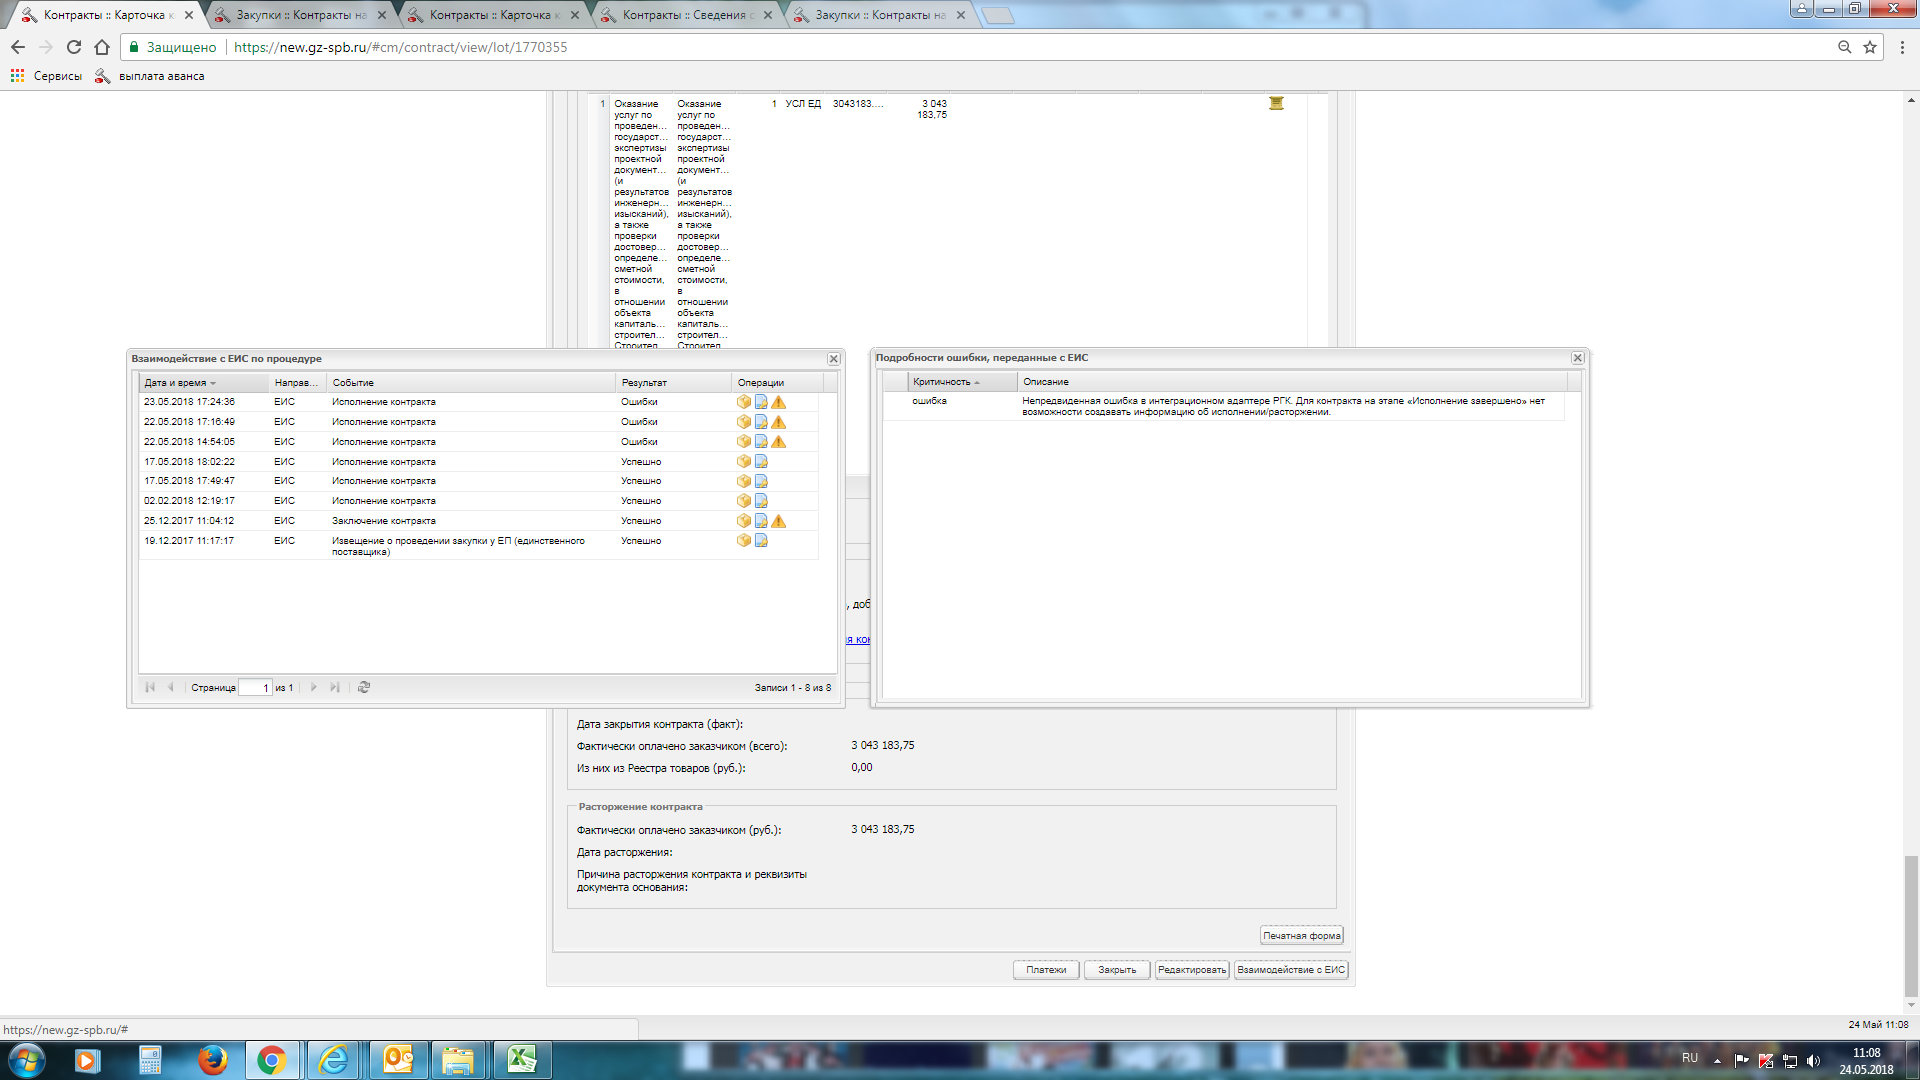Click 'Редактировать' button
Image resolution: width=1920 pixels, height=1080 pixels.
(x=1192, y=970)
